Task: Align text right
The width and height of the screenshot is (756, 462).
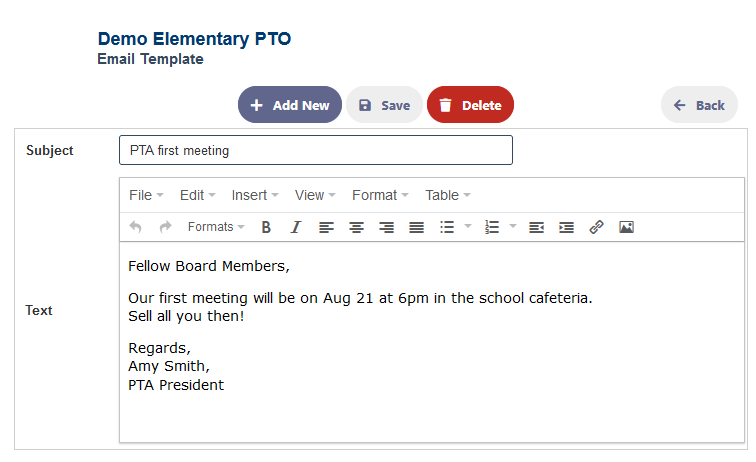Action: [x=386, y=227]
